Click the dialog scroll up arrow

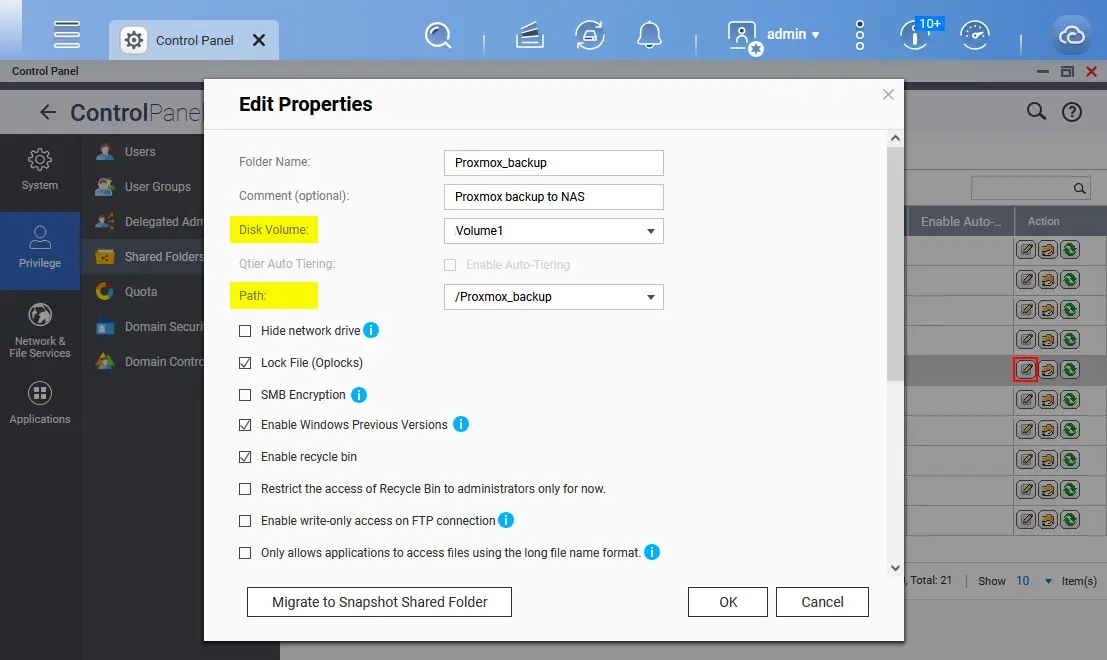click(x=895, y=138)
